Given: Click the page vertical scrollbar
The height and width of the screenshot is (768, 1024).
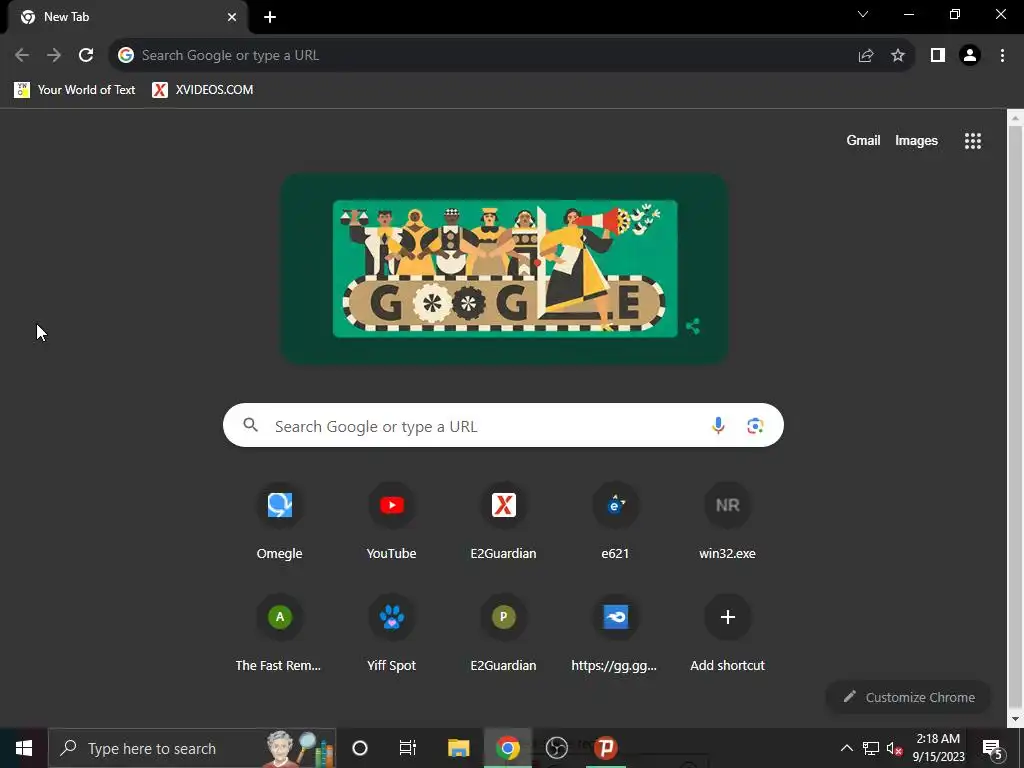Looking at the screenshot, I should (x=1015, y=418).
